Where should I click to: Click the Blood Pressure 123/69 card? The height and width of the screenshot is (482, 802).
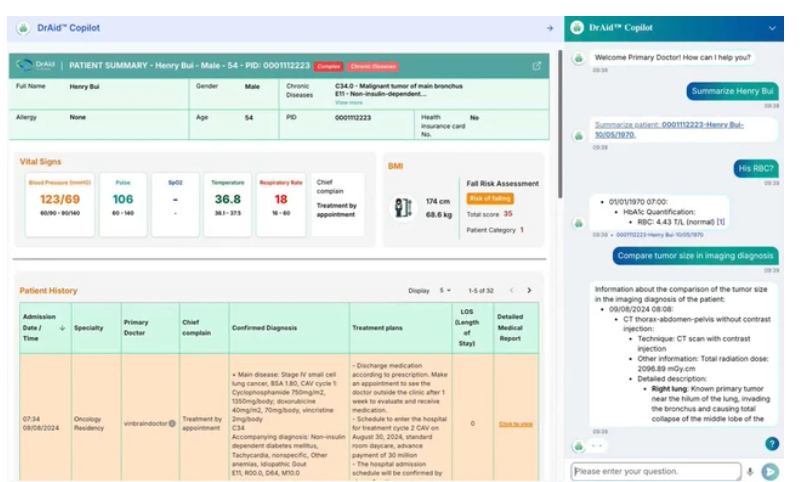60,204
